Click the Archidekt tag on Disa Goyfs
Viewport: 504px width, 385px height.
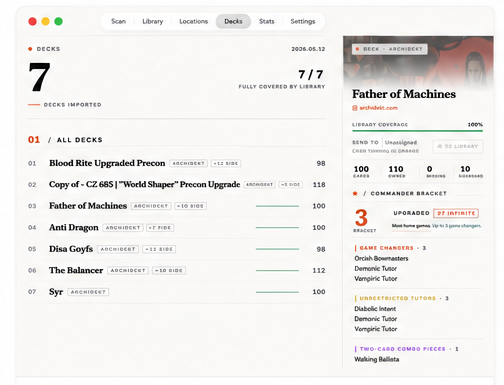tap(118, 249)
